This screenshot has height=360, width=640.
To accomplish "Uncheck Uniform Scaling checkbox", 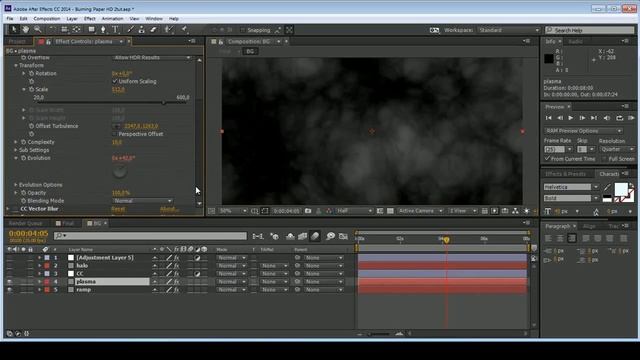I will (x=115, y=81).
